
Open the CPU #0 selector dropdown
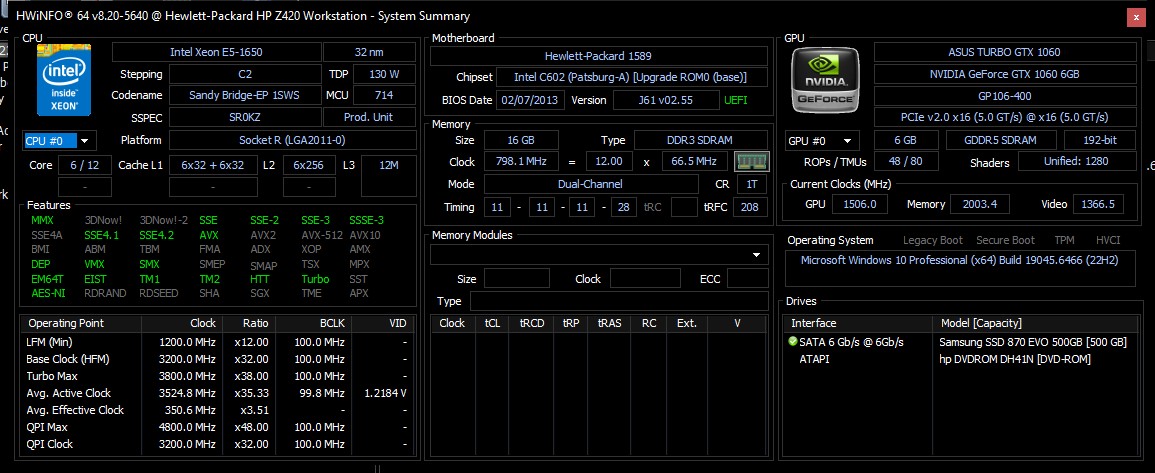coord(58,141)
